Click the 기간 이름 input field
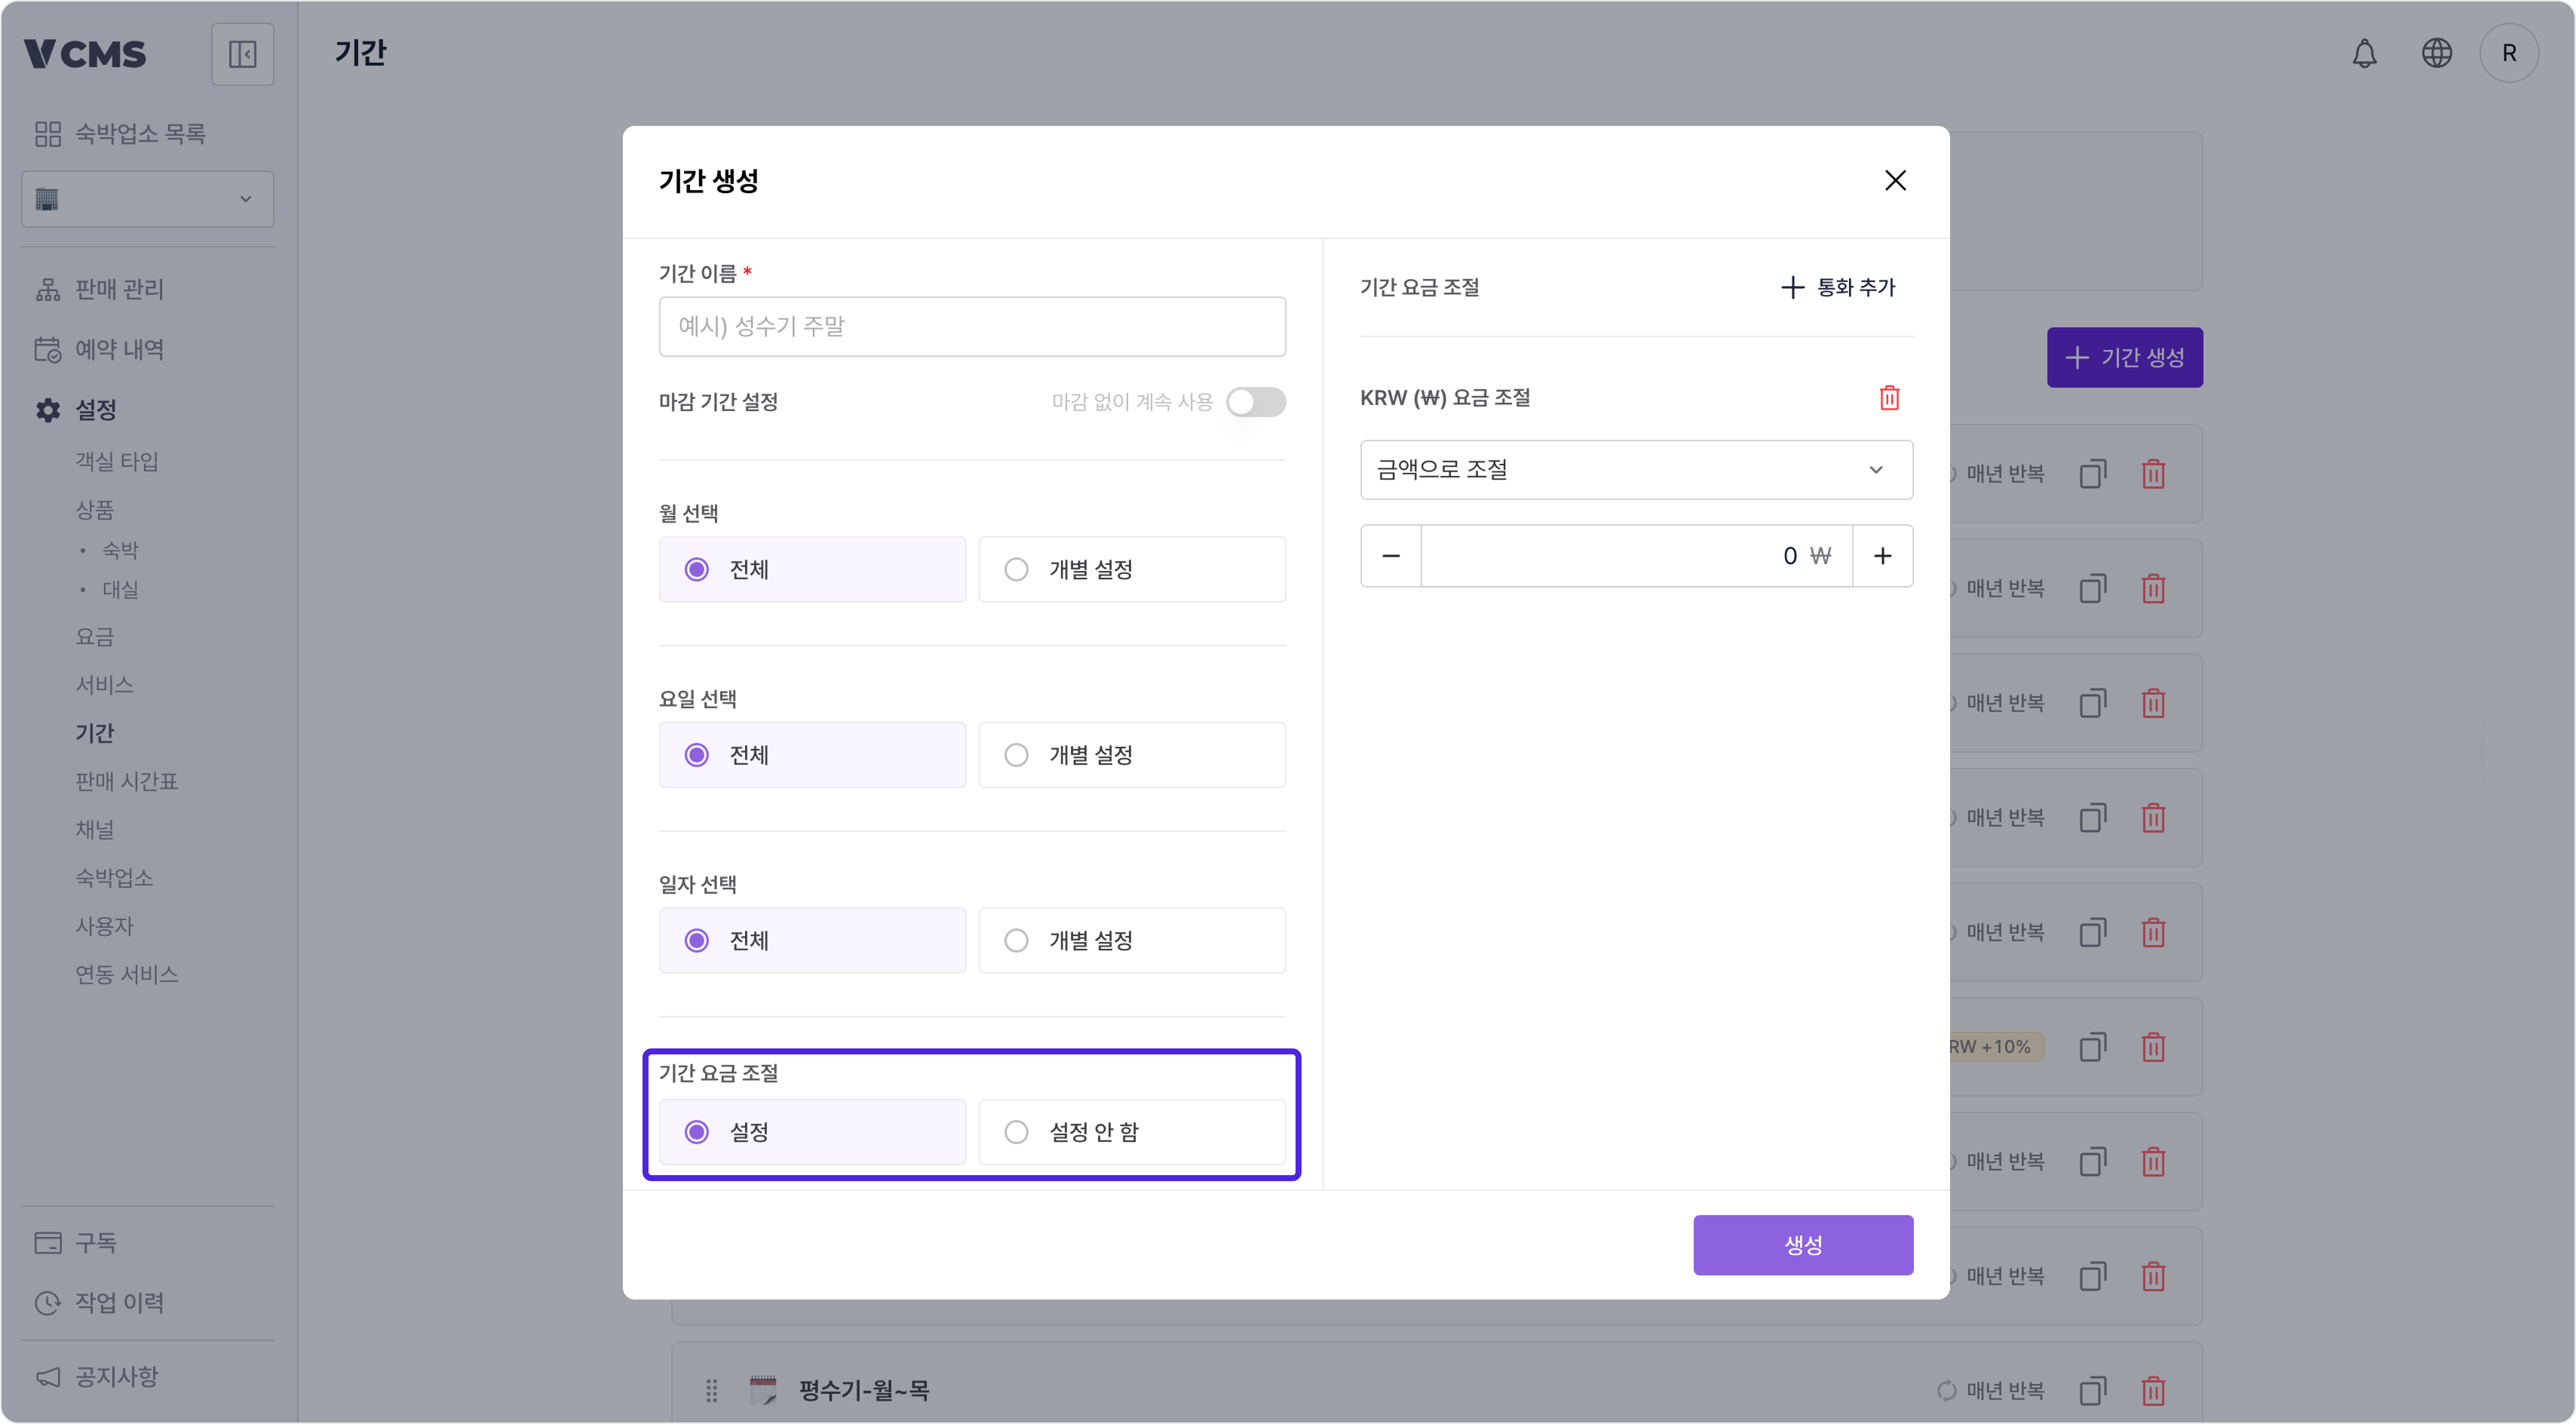Screen dimensions: 2576x1424 [972, 326]
